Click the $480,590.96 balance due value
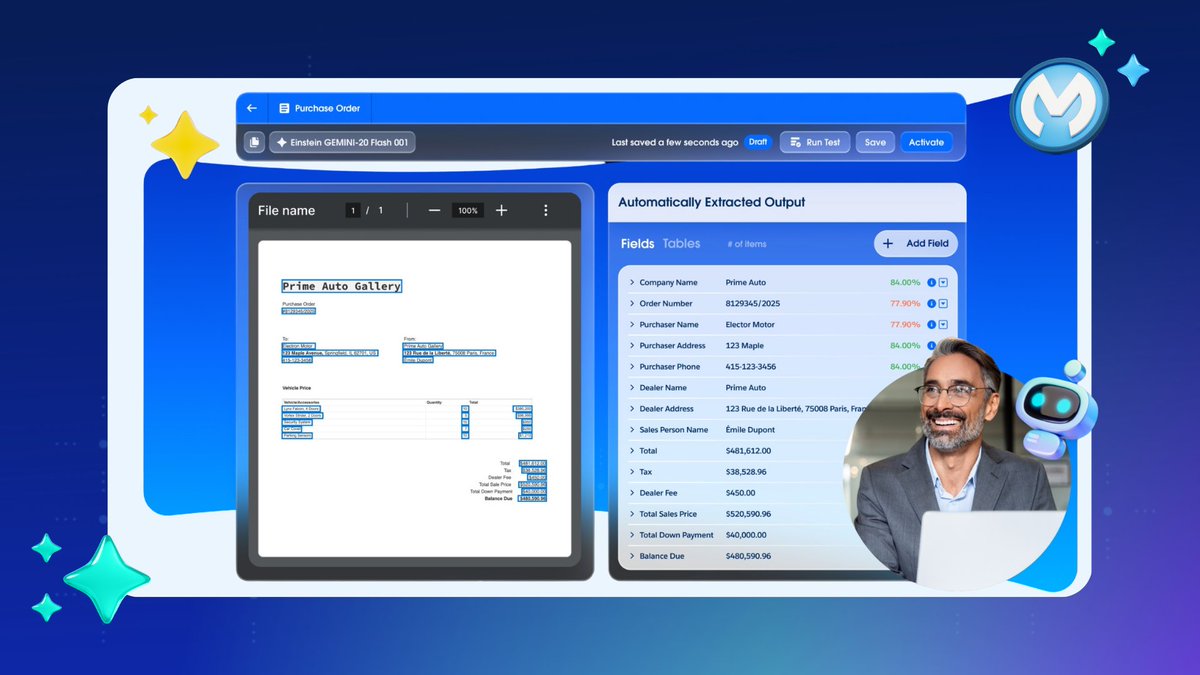This screenshot has width=1200, height=675. click(748, 555)
